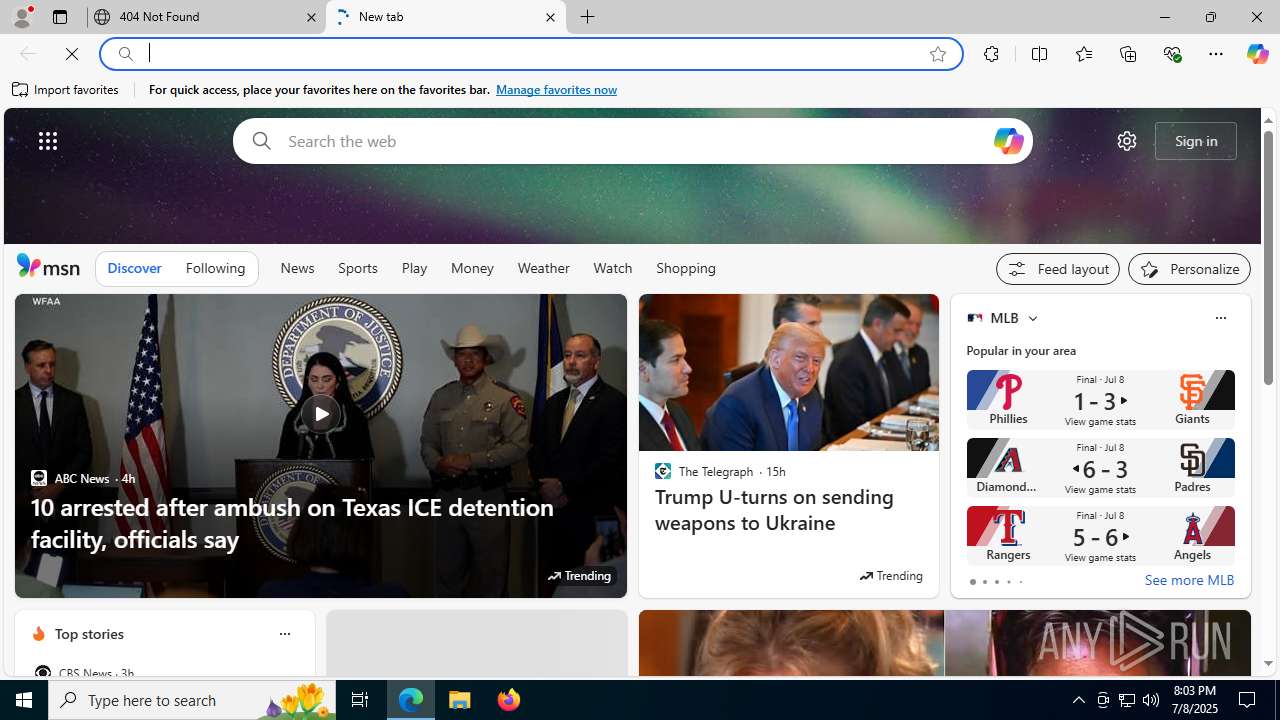Screen dimensions: 1280x720
Task: Open Copilot in the search box
Action: [1008, 141]
